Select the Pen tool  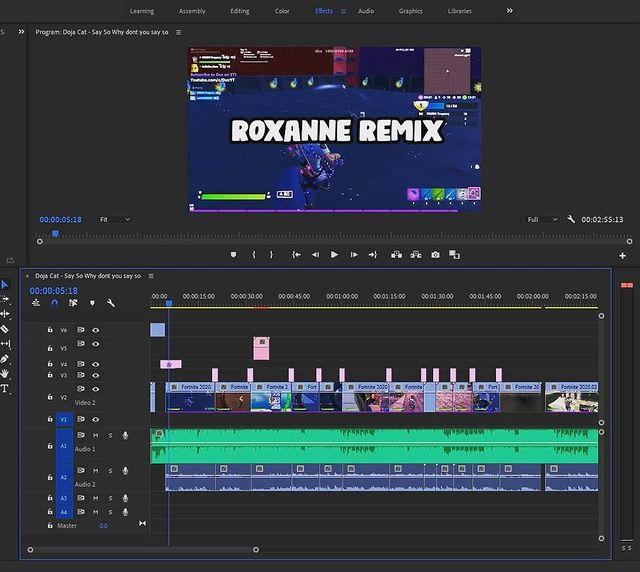pos(4,359)
